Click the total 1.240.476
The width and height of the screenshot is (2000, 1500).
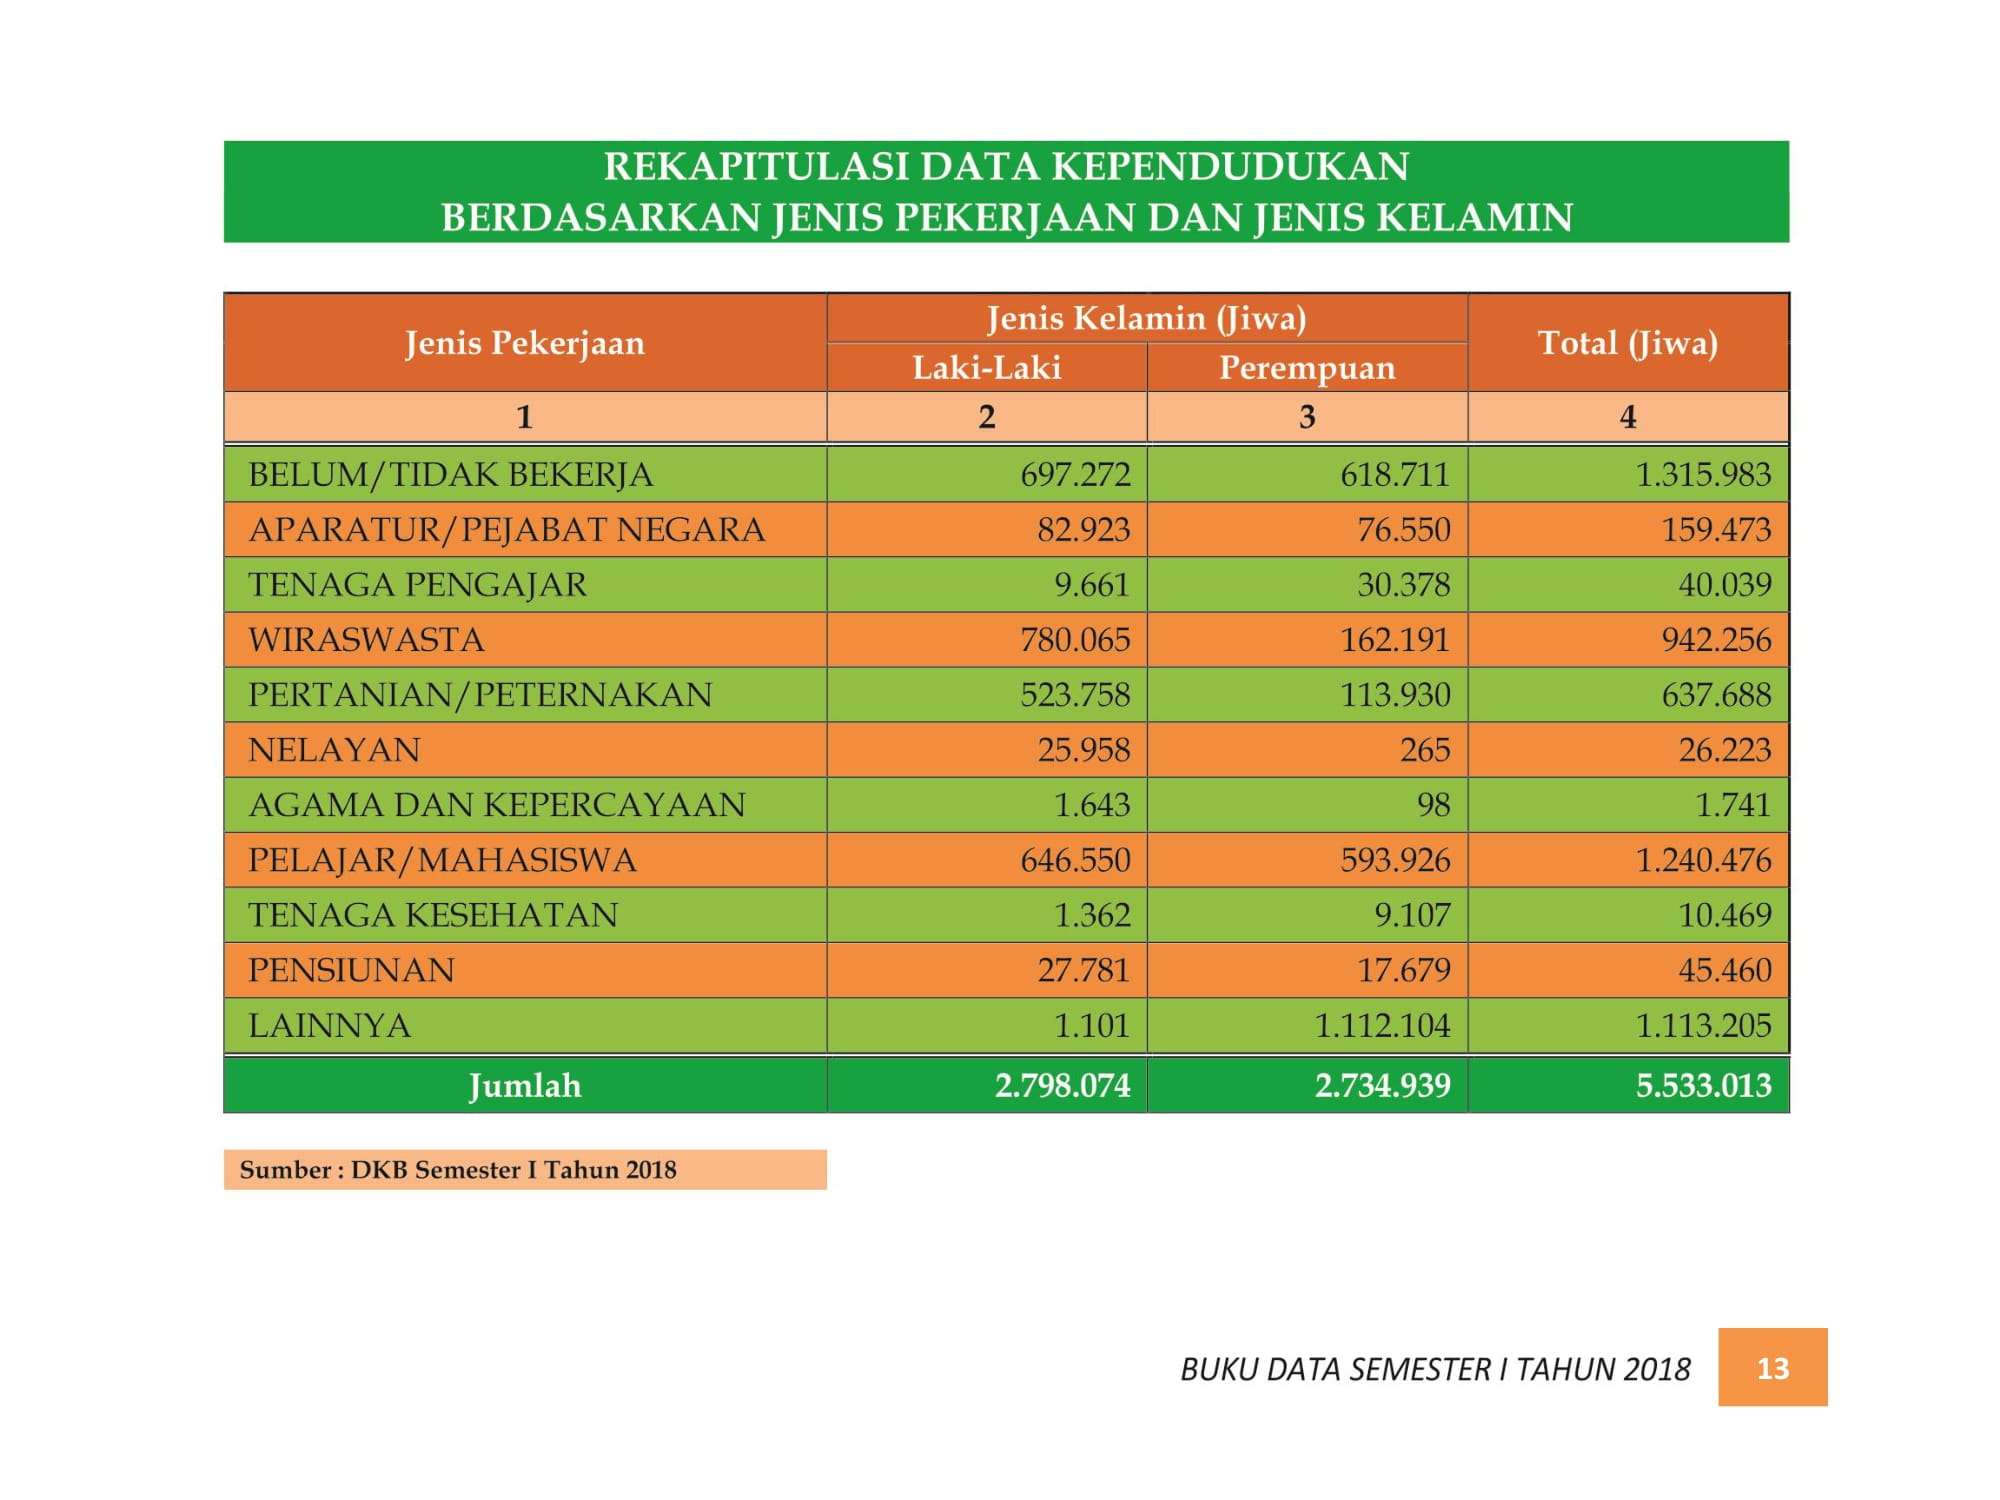tap(1703, 860)
